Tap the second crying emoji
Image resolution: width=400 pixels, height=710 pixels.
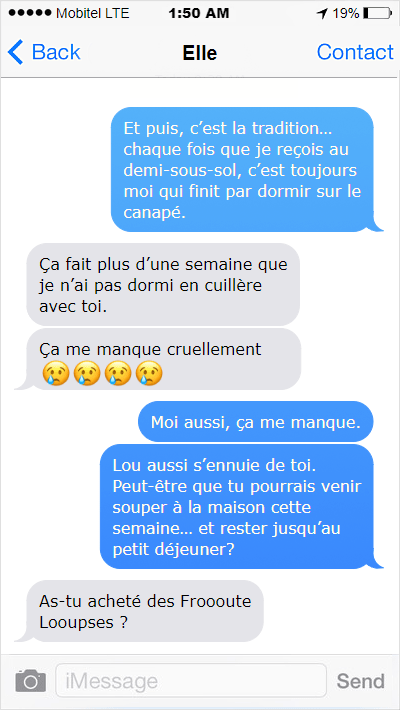tap(87, 374)
